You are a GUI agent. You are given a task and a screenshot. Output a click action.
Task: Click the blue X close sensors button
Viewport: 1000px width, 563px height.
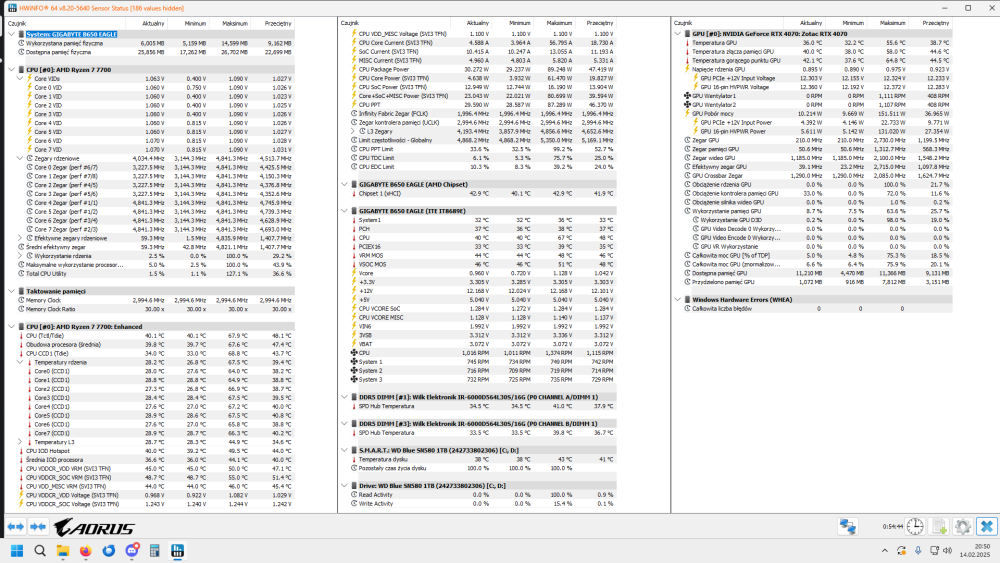985,526
